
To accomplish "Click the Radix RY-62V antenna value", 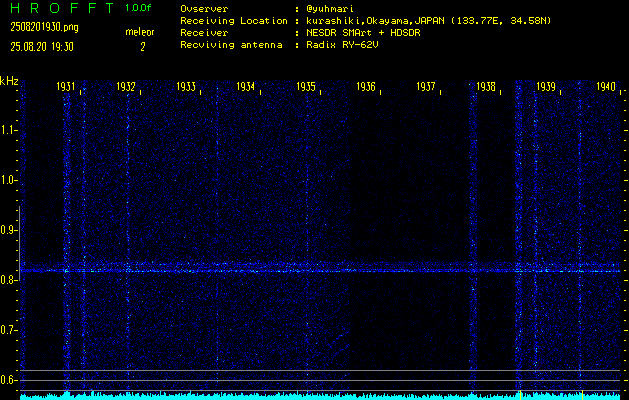I will [x=342, y=45].
